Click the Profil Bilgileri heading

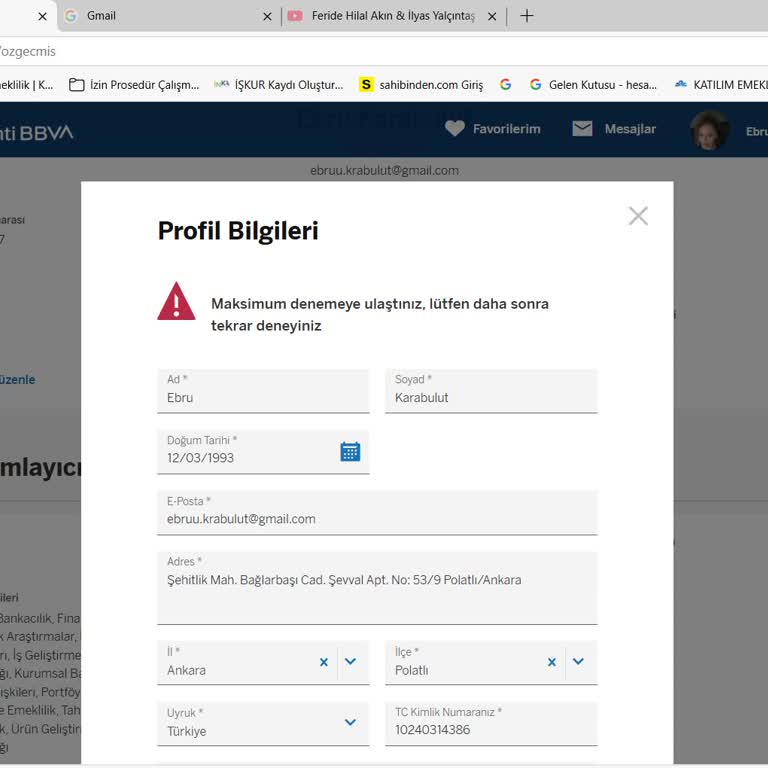(x=238, y=231)
